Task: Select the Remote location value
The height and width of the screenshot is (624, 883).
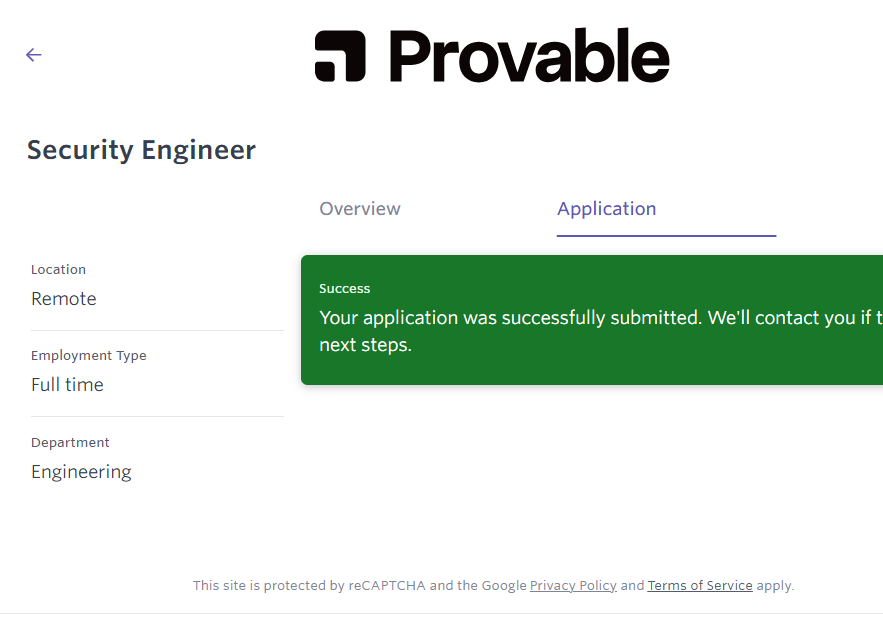Action: click(x=64, y=299)
